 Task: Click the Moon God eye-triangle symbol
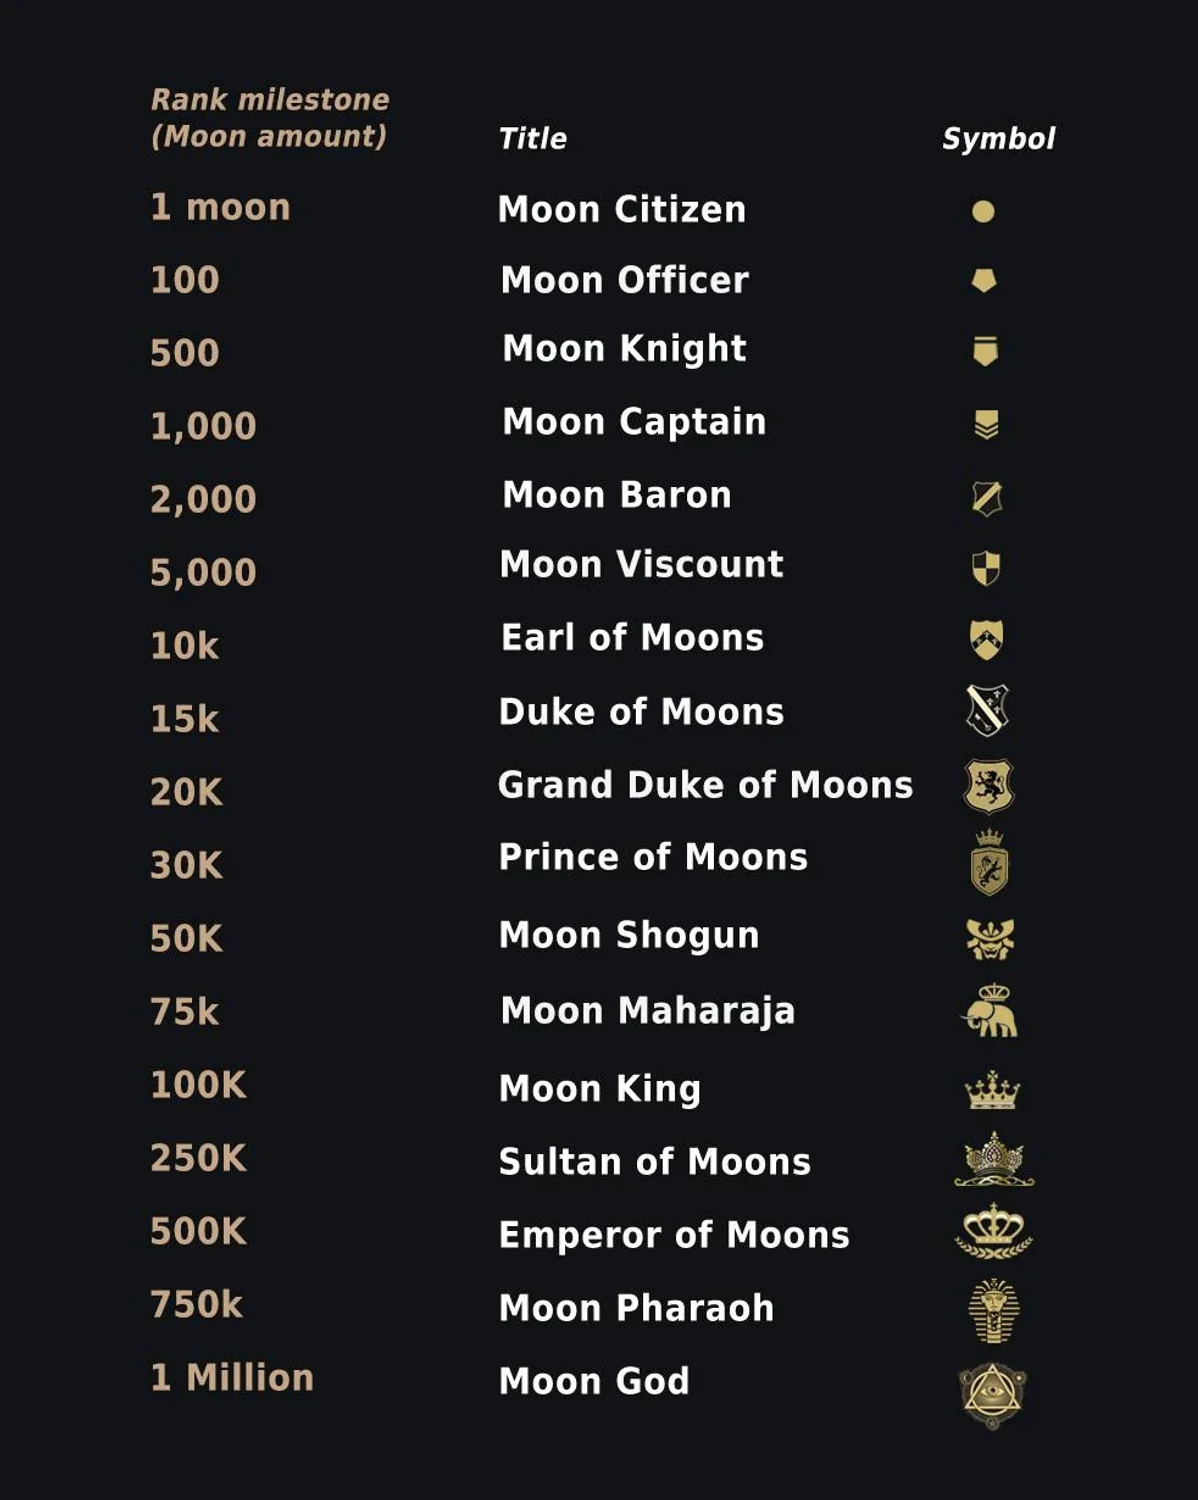pos(992,1394)
